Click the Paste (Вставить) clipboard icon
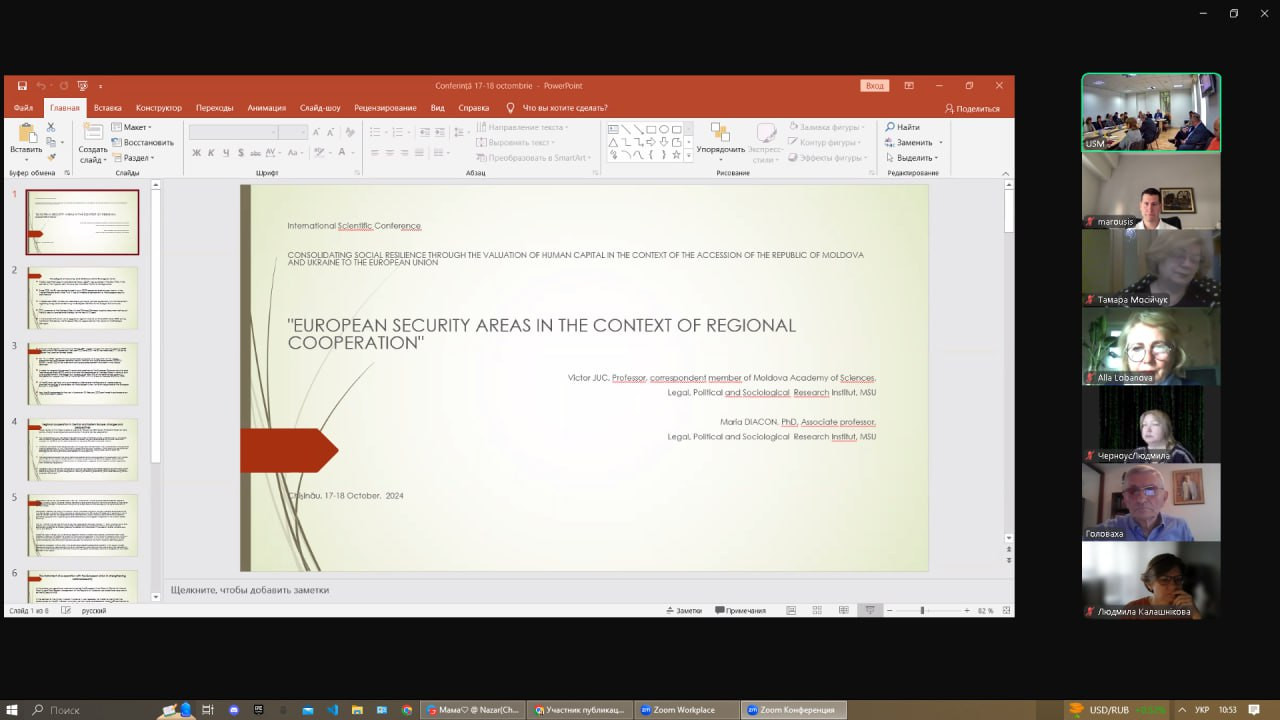 click(x=26, y=134)
